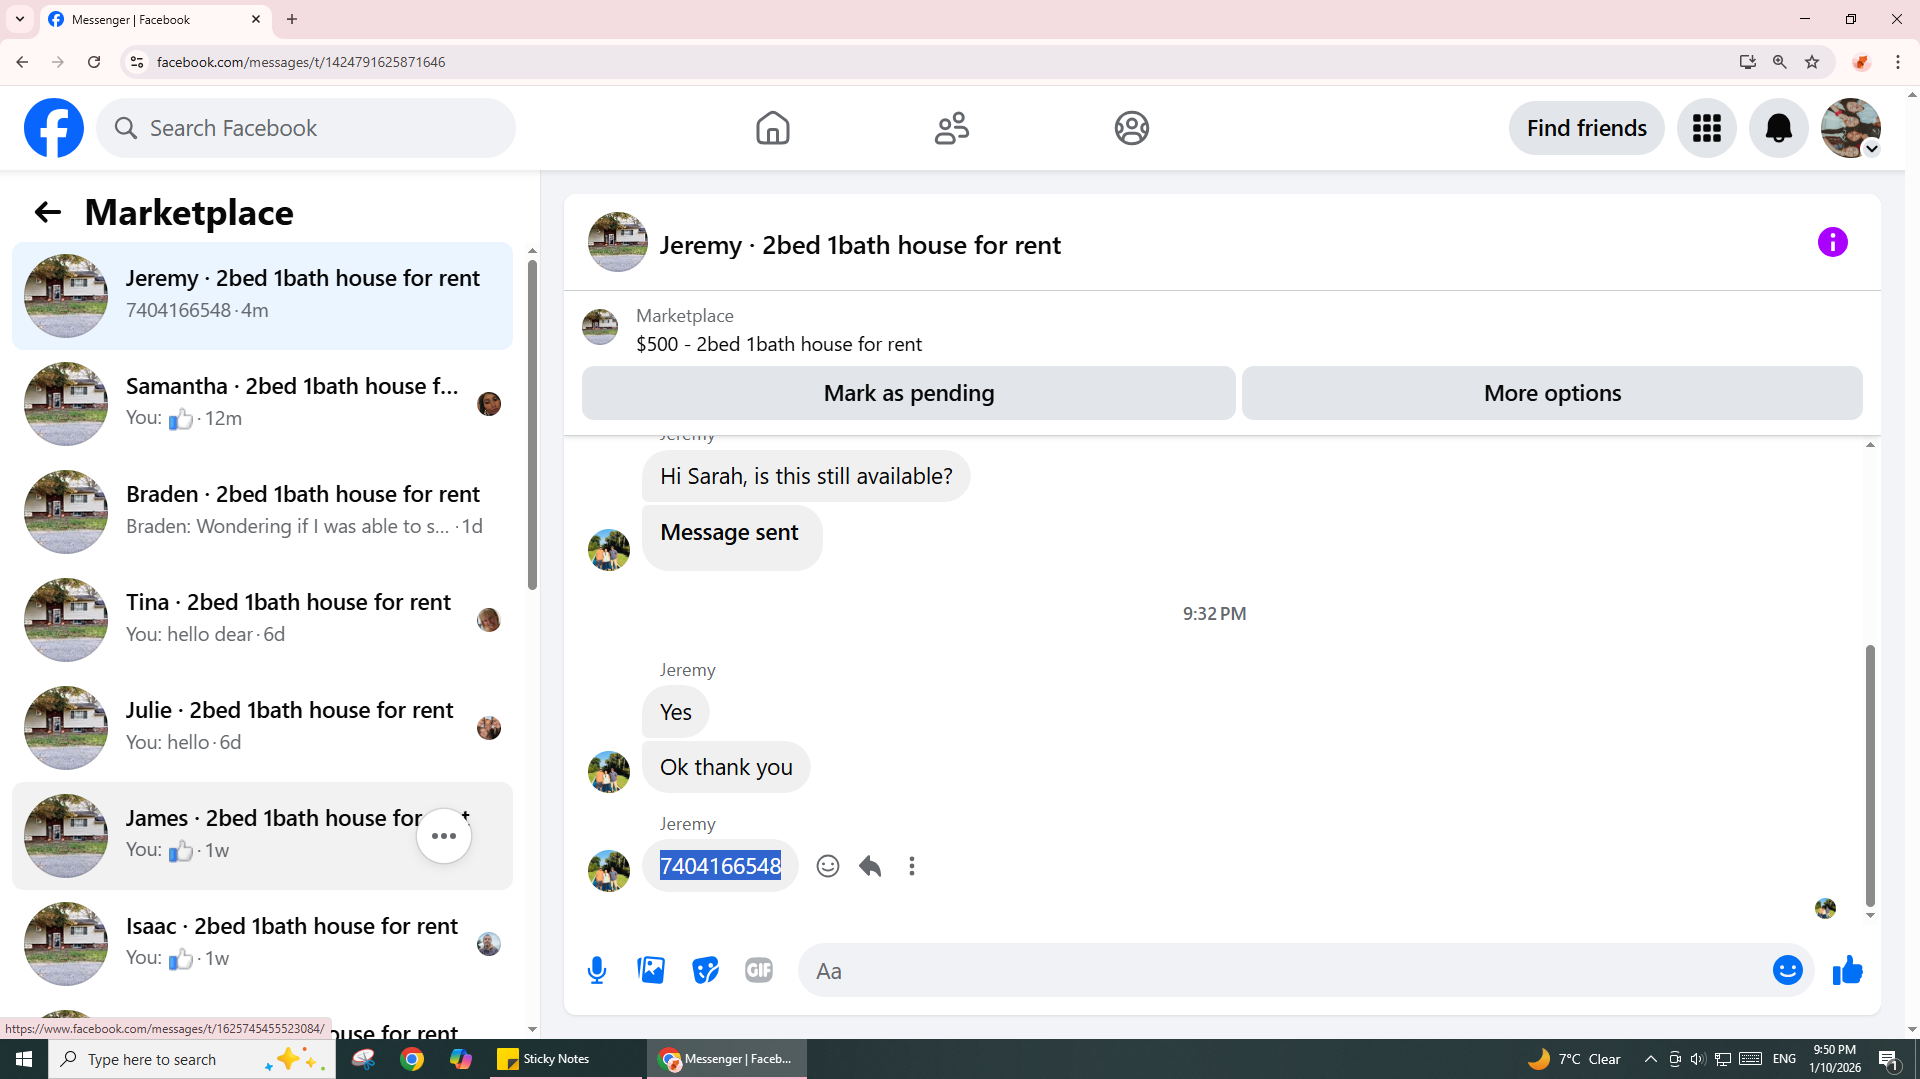The height and width of the screenshot is (1079, 1920).
Task: React to the 7404166548 message
Action: click(x=828, y=866)
